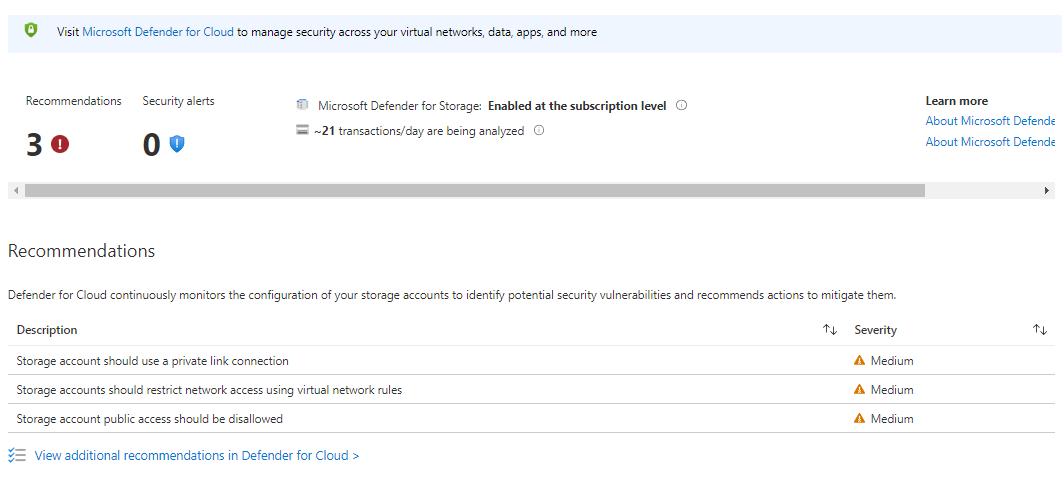Image resolution: width=1062 pixels, height=487 pixels.
Task: Click info icon next to subscription level status
Action: pos(681,105)
